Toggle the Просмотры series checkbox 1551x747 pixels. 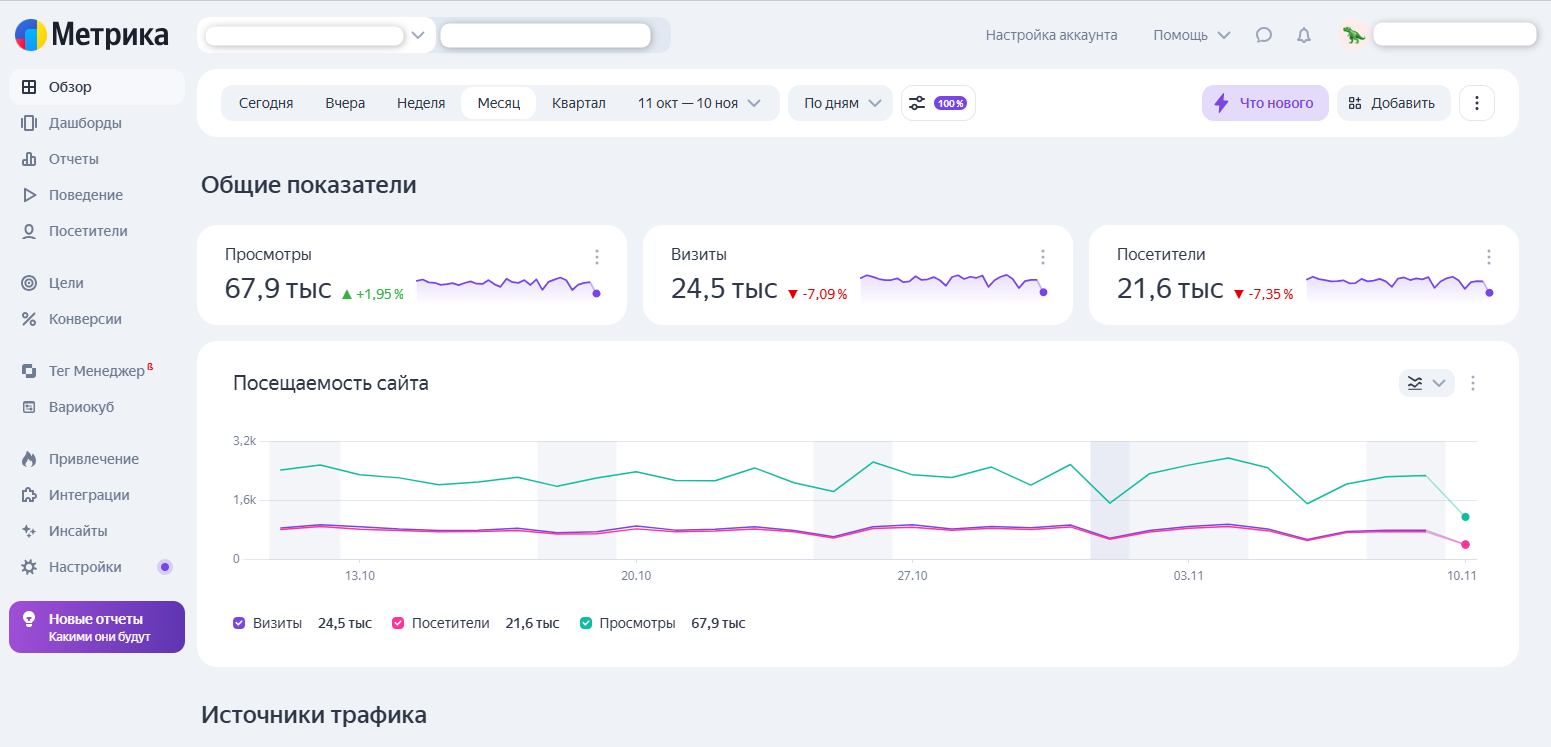click(x=586, y=623)
